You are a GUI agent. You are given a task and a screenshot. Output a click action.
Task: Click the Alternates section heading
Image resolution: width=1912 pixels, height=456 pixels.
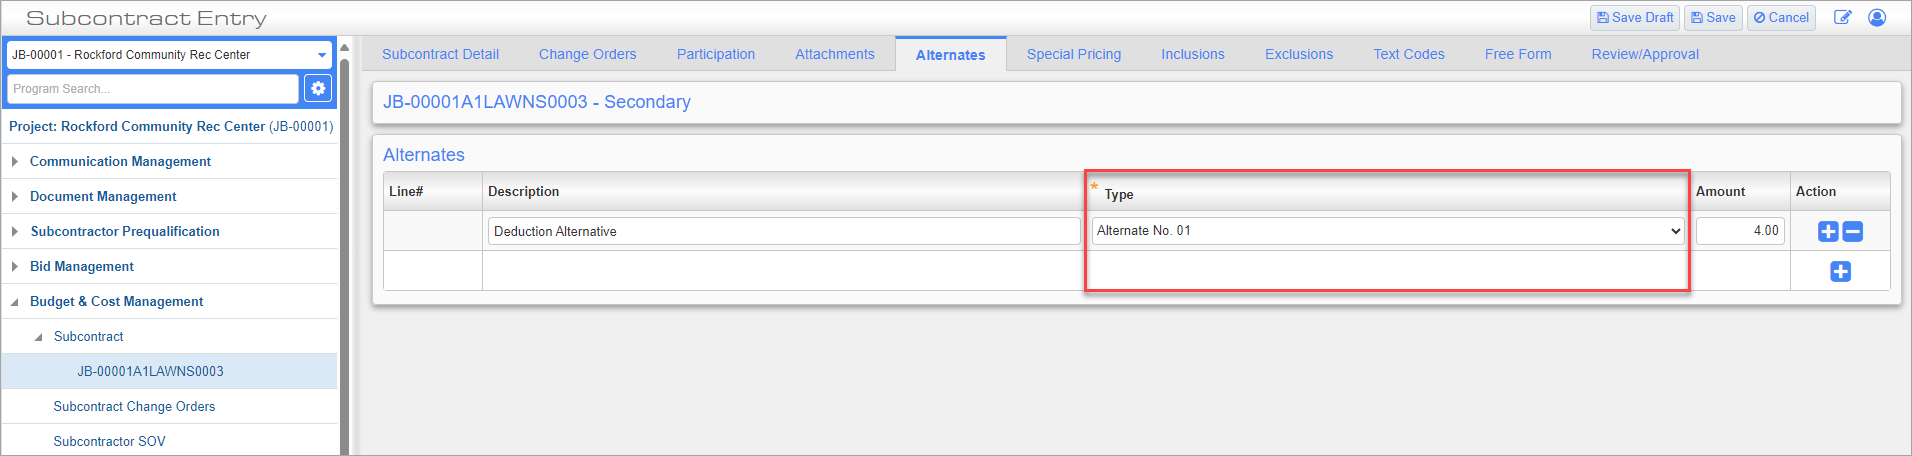tap(424, 155)
